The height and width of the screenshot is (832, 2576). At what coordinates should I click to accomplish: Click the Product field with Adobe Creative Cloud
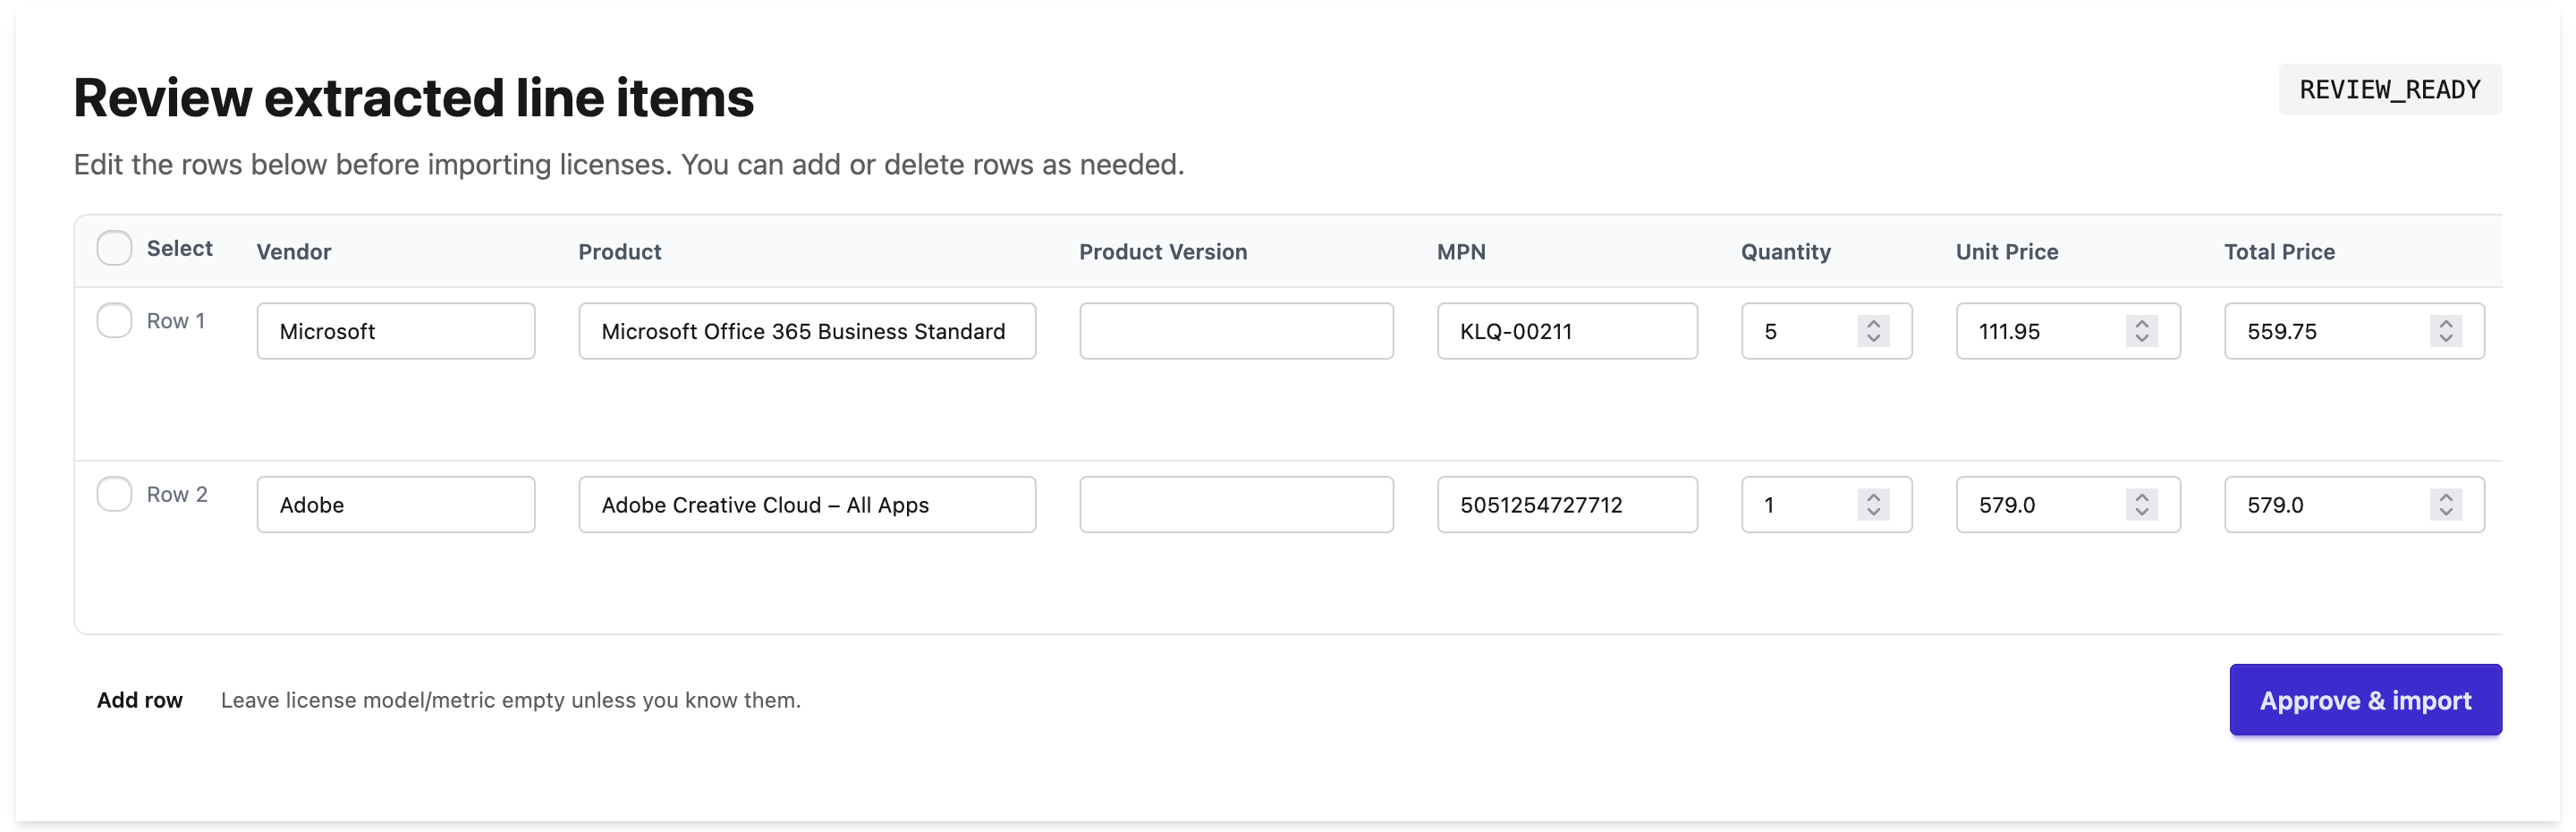807,504
